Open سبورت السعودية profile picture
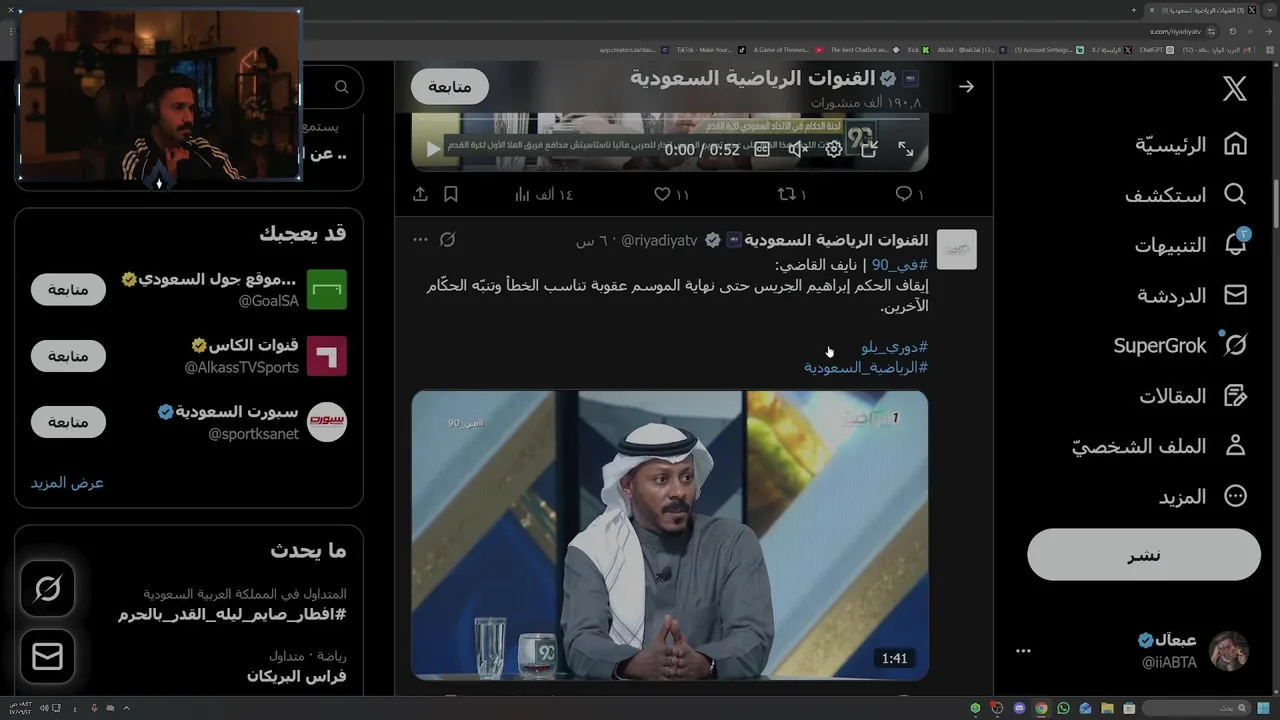1280x720 pixels. click(x=326, y=422)
